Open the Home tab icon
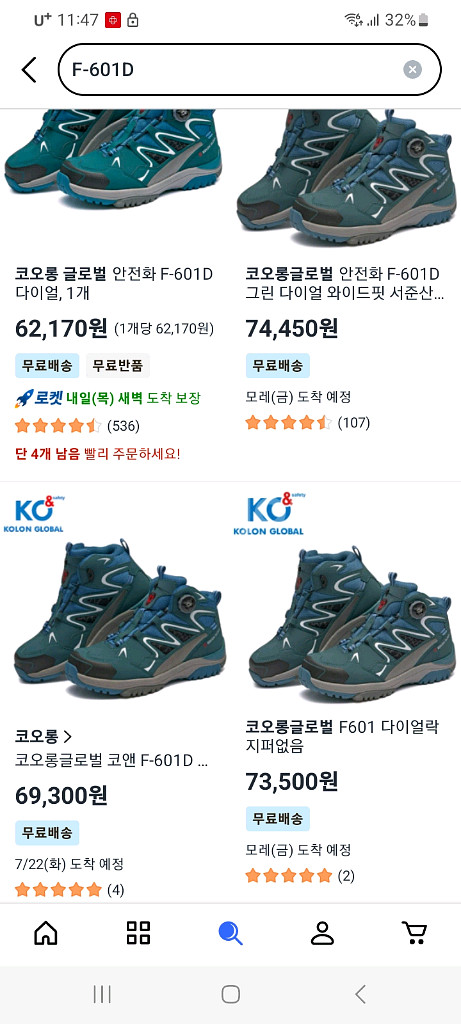 46,933
